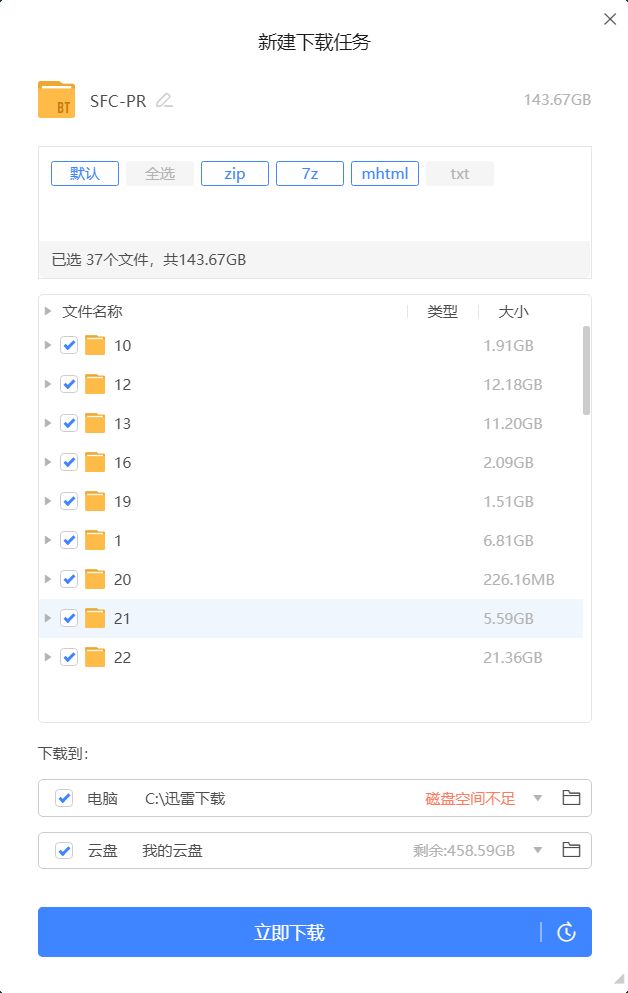Expand folder 22 tree arrow
The width and height of the screenshot is (628, 993).
(47, 657)
